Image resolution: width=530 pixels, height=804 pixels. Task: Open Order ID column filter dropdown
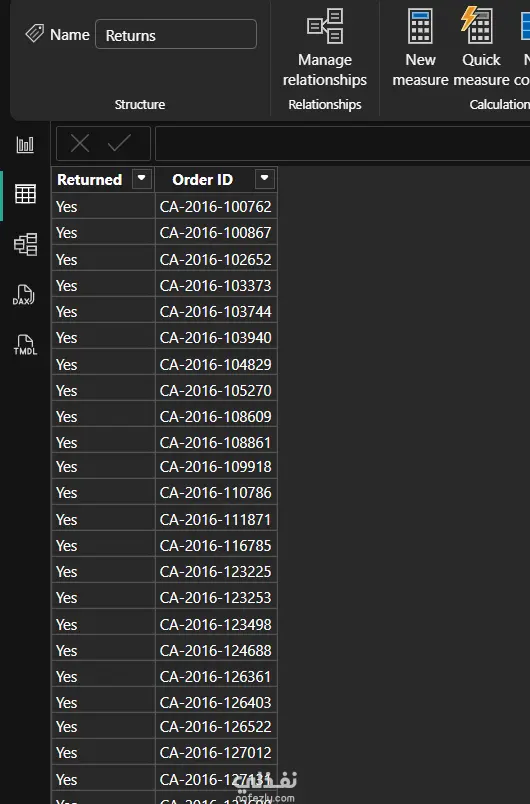click(x=264, y=179)
